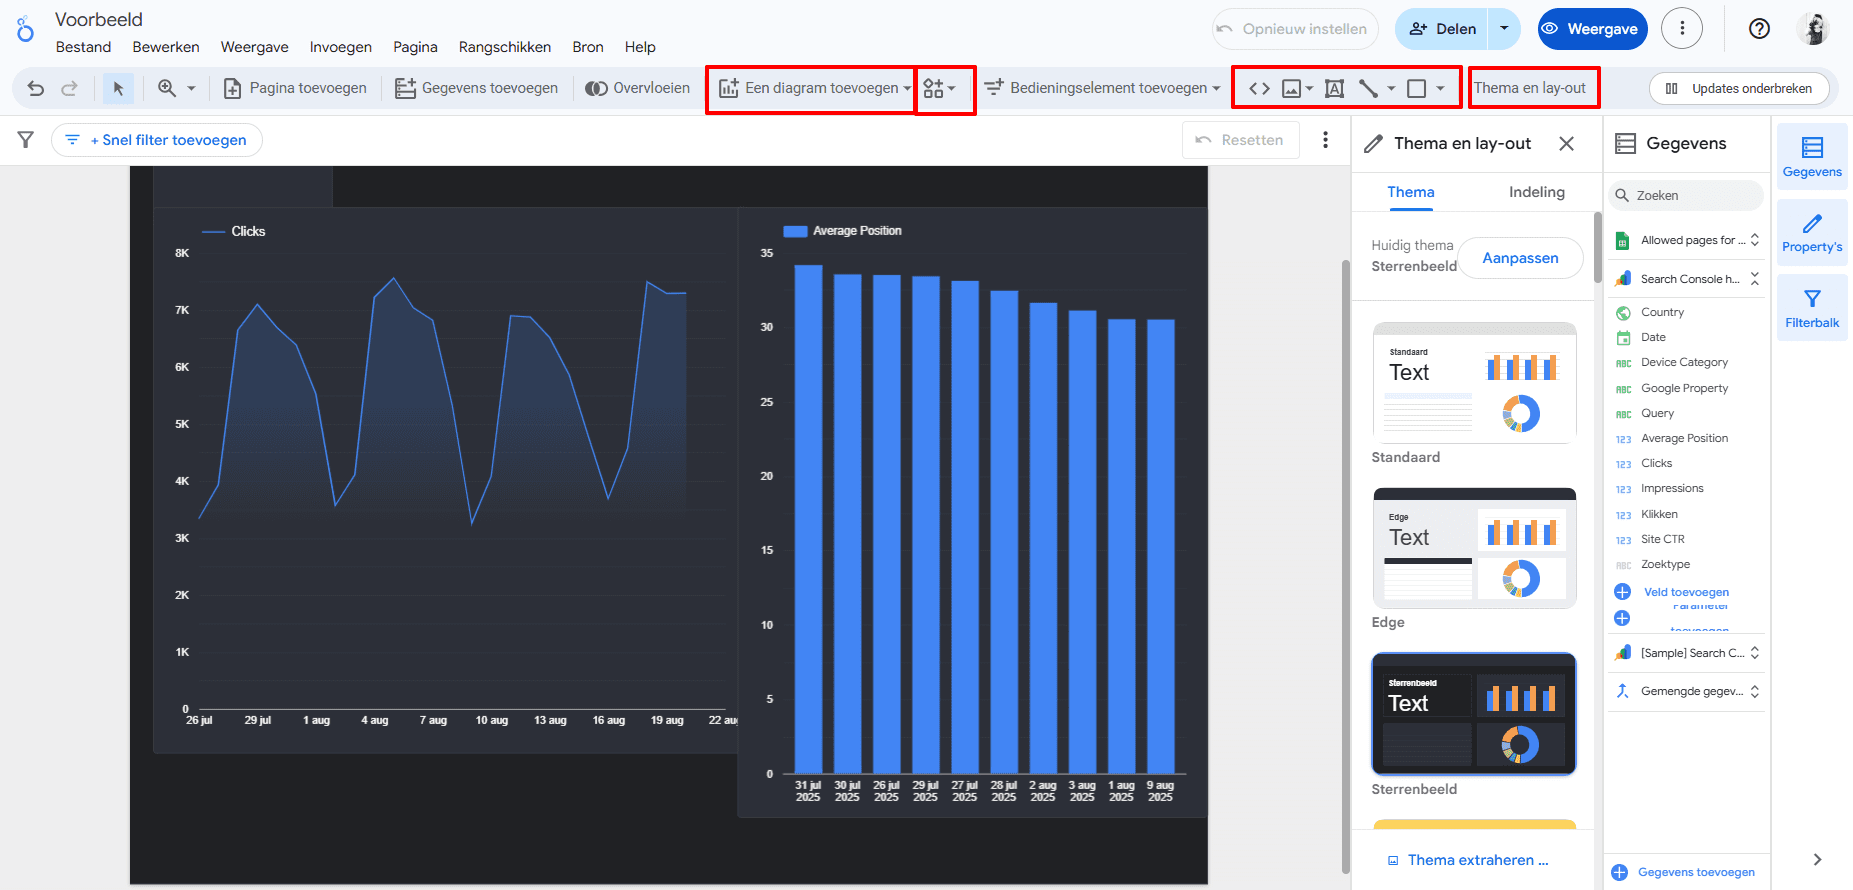Select the text box tool
Image resolution: width=1853 pixels, height=890 pixels.
1334,88
